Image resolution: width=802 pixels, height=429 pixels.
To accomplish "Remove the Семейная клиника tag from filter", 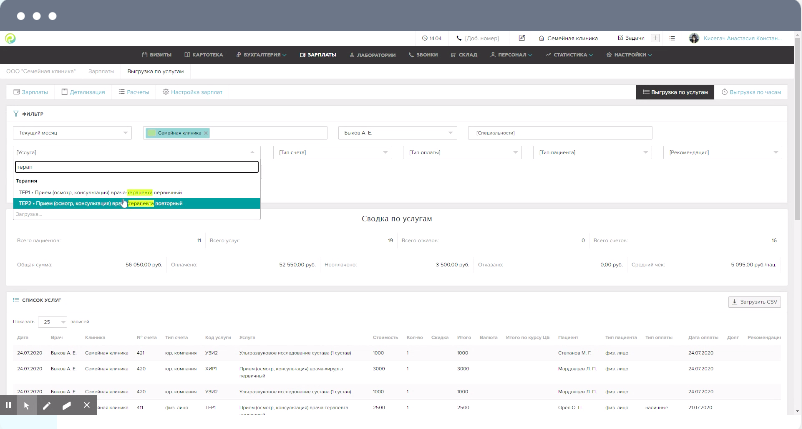I will pos(205,133).
